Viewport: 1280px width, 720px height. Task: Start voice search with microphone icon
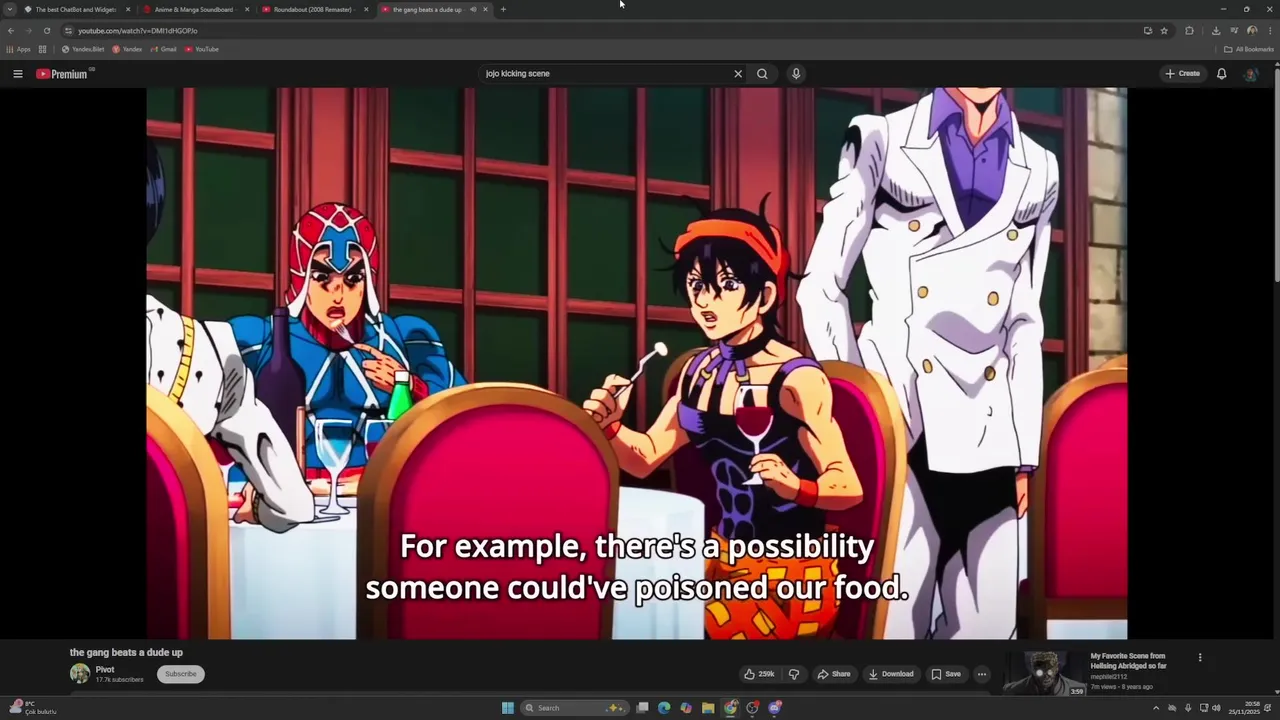tap(796, 74)
